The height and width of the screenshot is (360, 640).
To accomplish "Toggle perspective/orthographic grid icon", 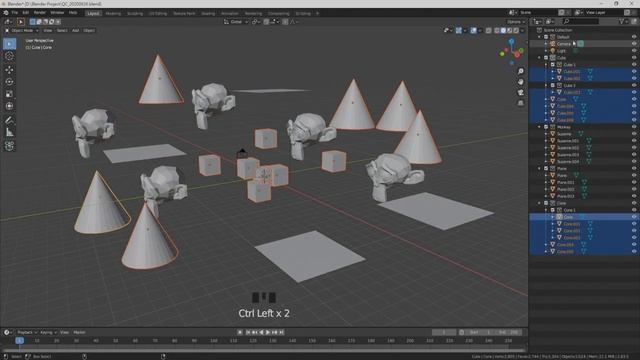I will [521, 103].
